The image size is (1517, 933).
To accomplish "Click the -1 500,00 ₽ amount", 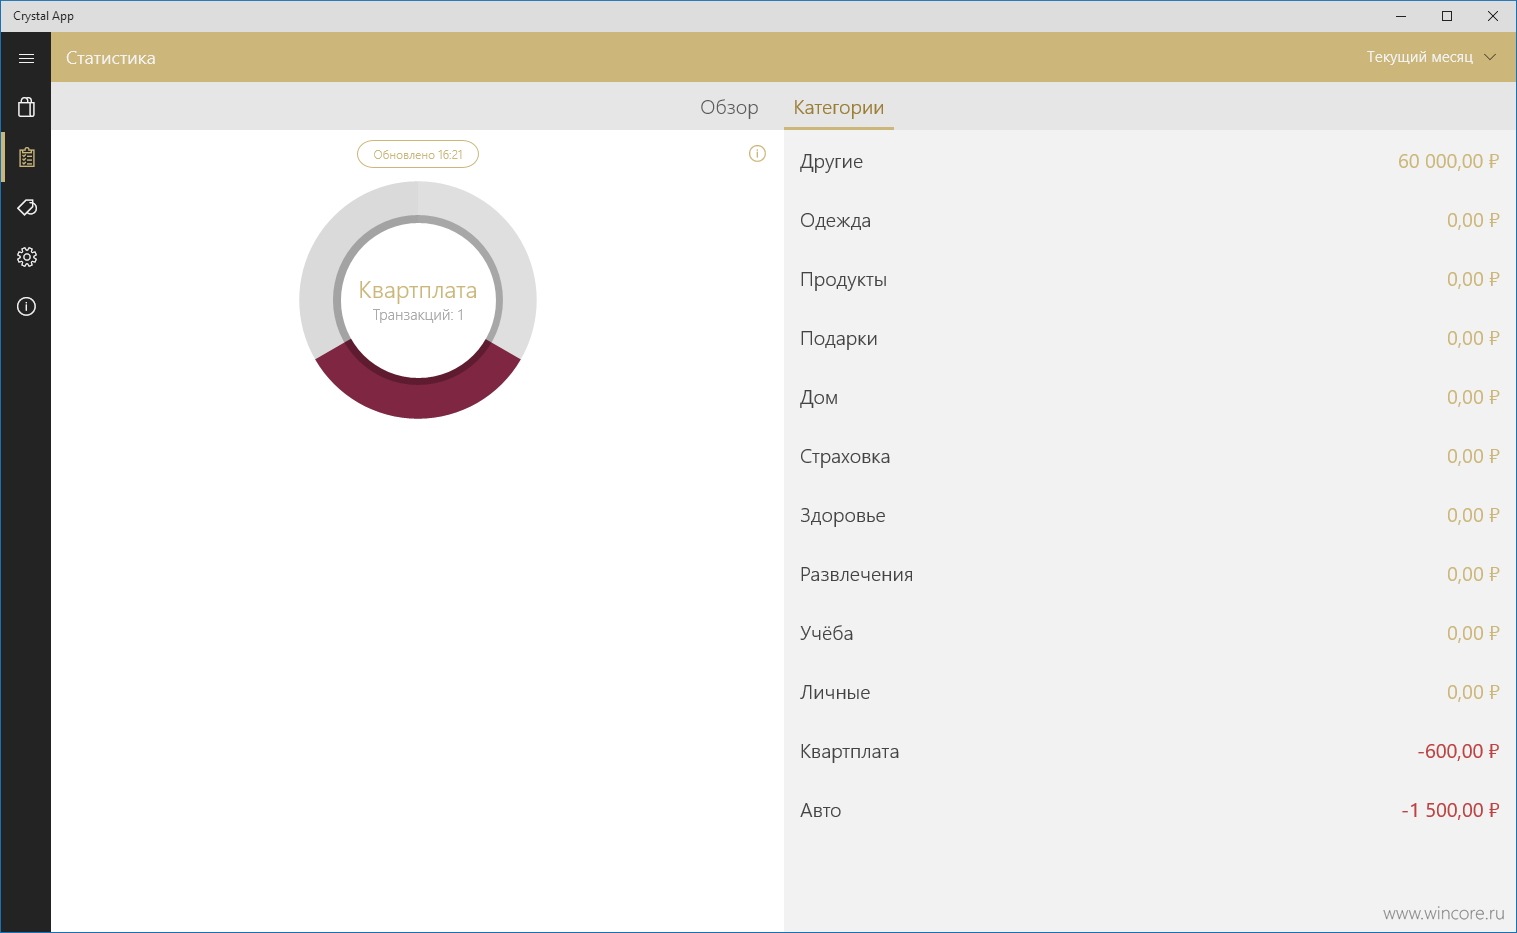I will (x=1450, y=810).
